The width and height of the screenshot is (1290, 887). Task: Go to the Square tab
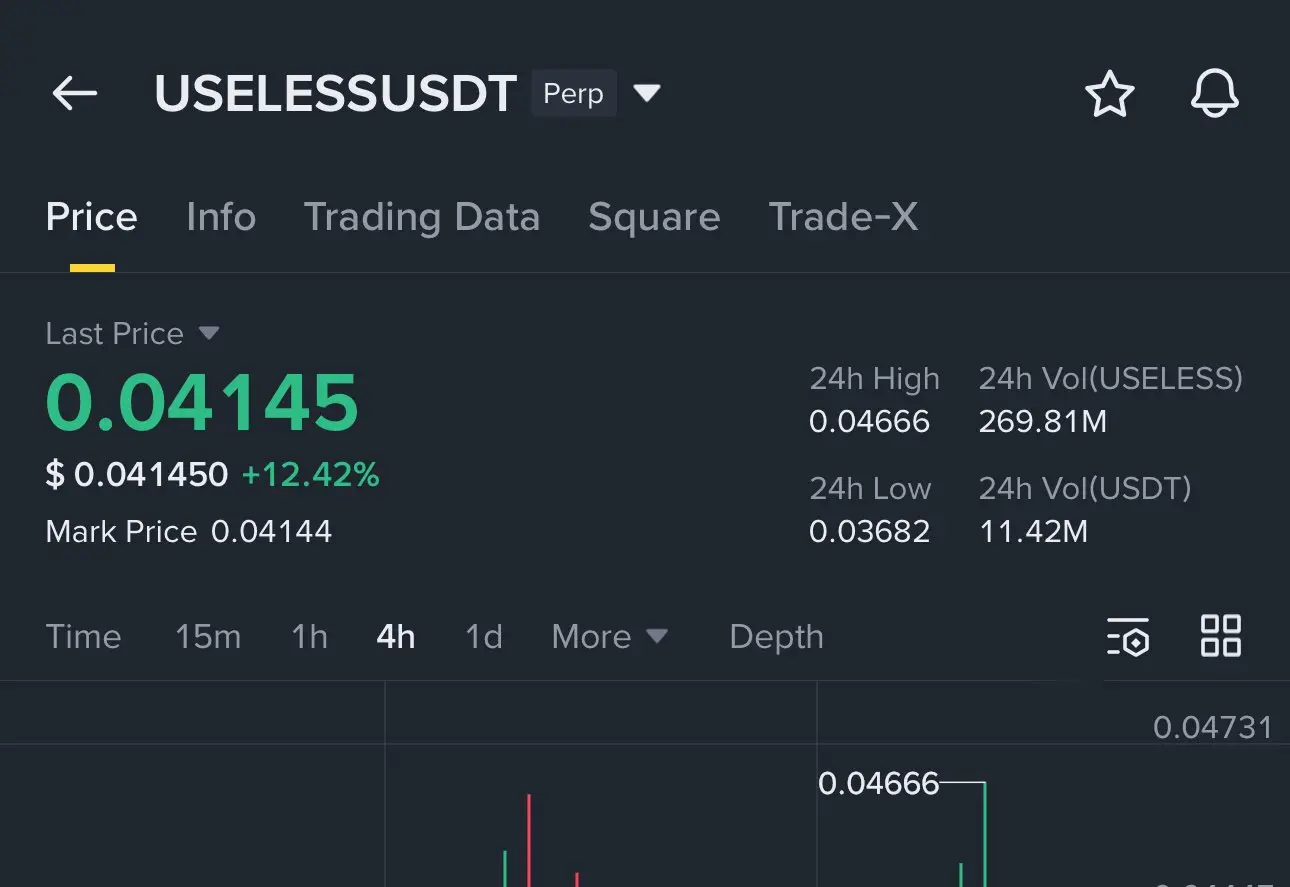(x=654, y=217)
